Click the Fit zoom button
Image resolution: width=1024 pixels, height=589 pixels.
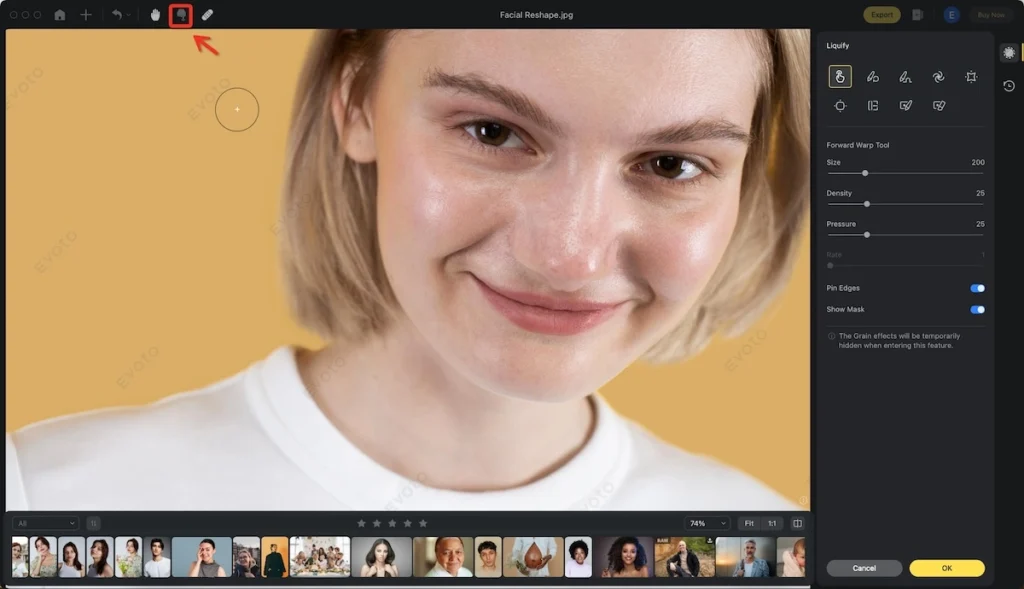pos(749,523)
